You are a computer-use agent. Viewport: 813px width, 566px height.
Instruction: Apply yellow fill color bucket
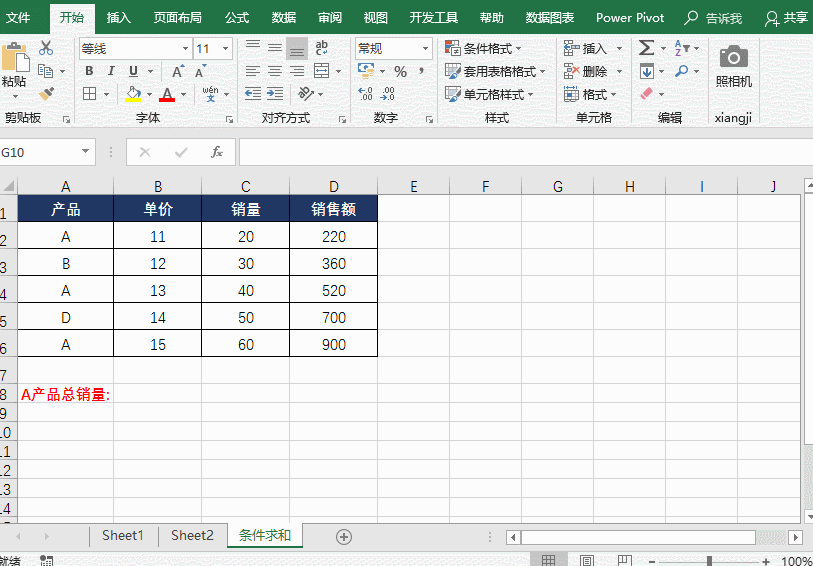[x=133, y=94]
